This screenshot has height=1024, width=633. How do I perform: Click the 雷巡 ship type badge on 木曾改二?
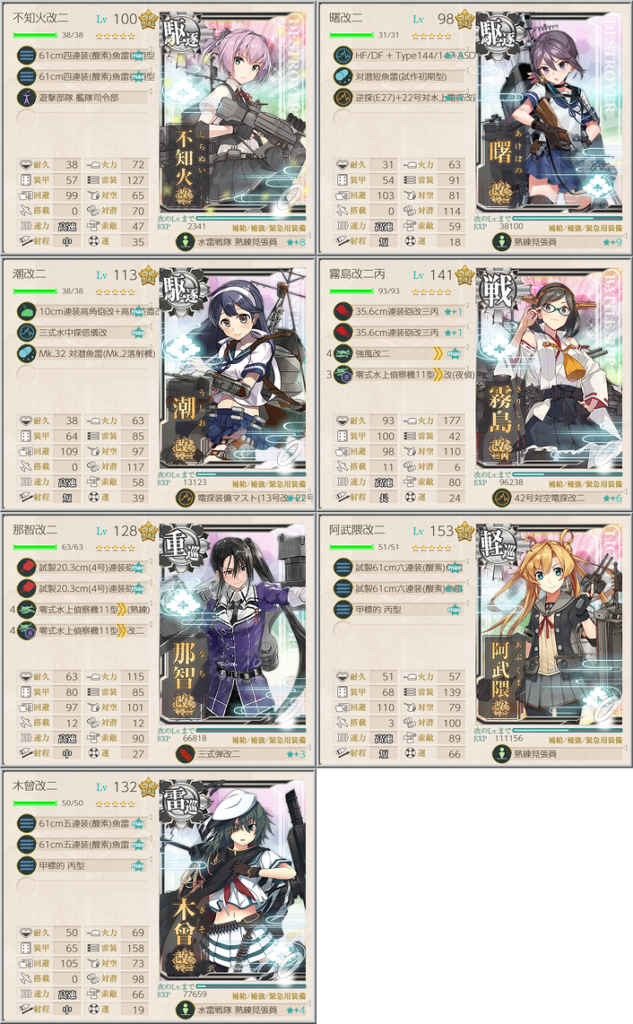coord(184,802)
